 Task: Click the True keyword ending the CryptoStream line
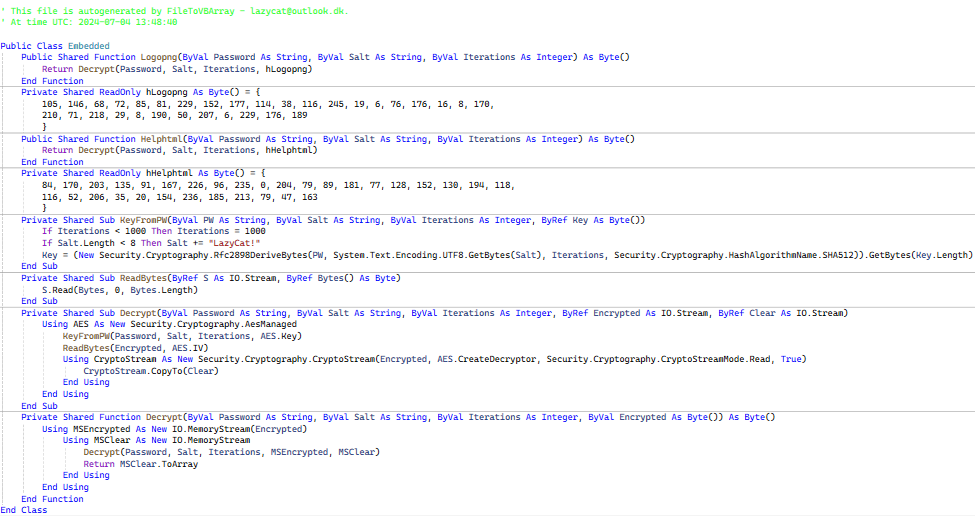pos(791,359)
